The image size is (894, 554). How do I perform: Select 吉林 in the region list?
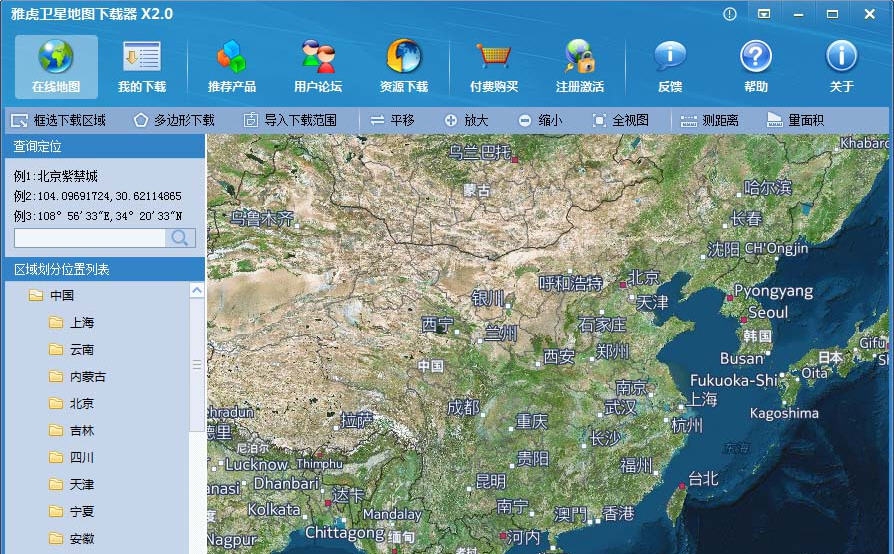82,430
